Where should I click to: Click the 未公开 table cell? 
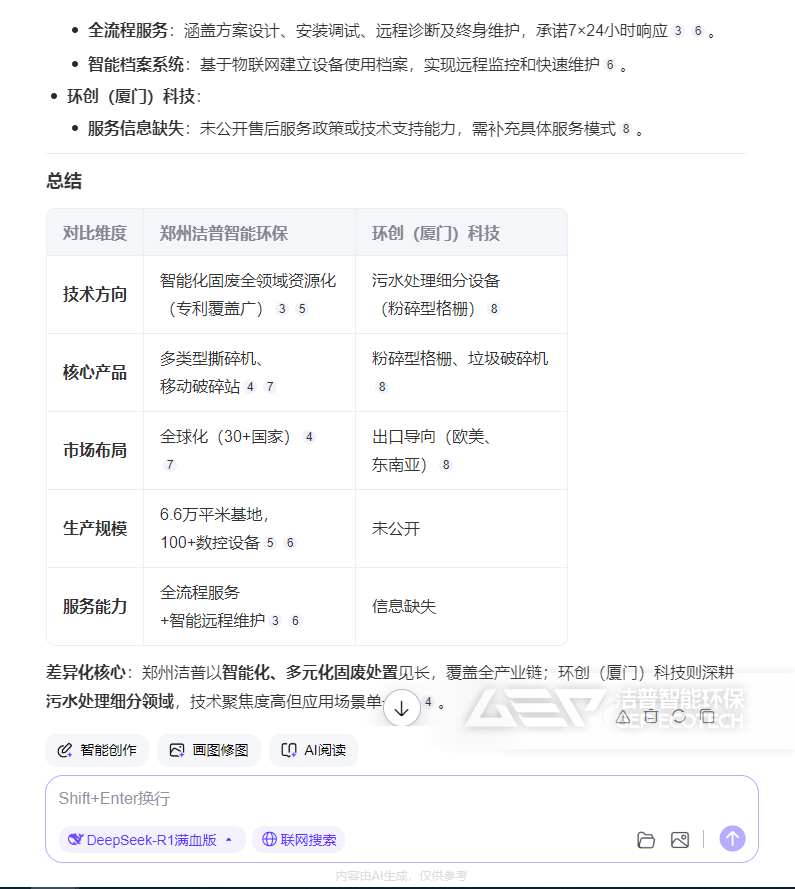pos(396,528)
